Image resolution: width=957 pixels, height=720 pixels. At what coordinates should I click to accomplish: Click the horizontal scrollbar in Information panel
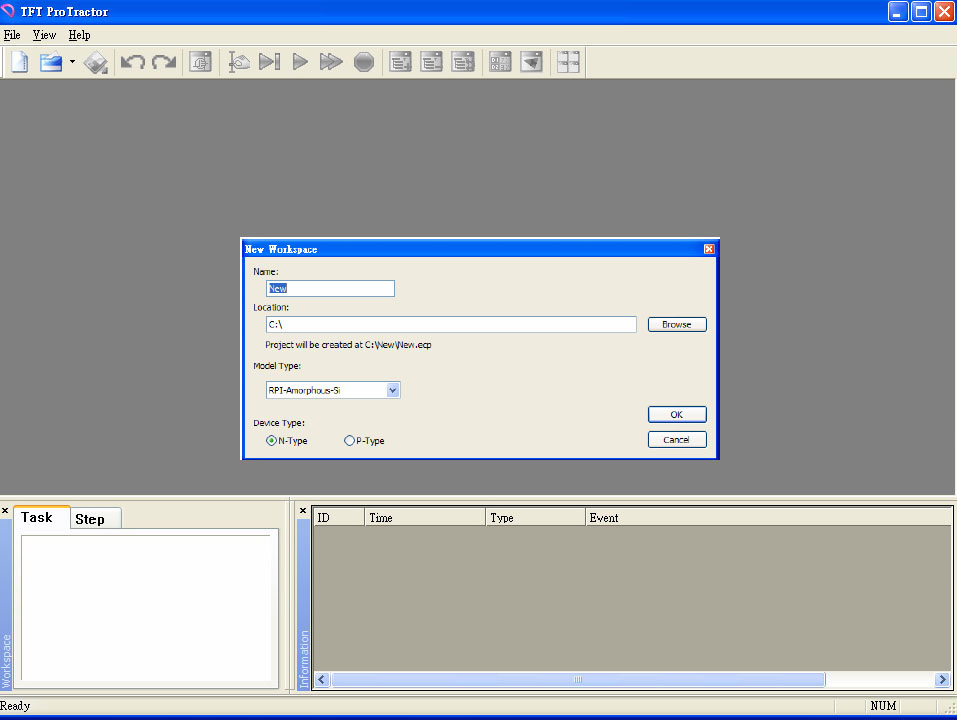[578, 679]
